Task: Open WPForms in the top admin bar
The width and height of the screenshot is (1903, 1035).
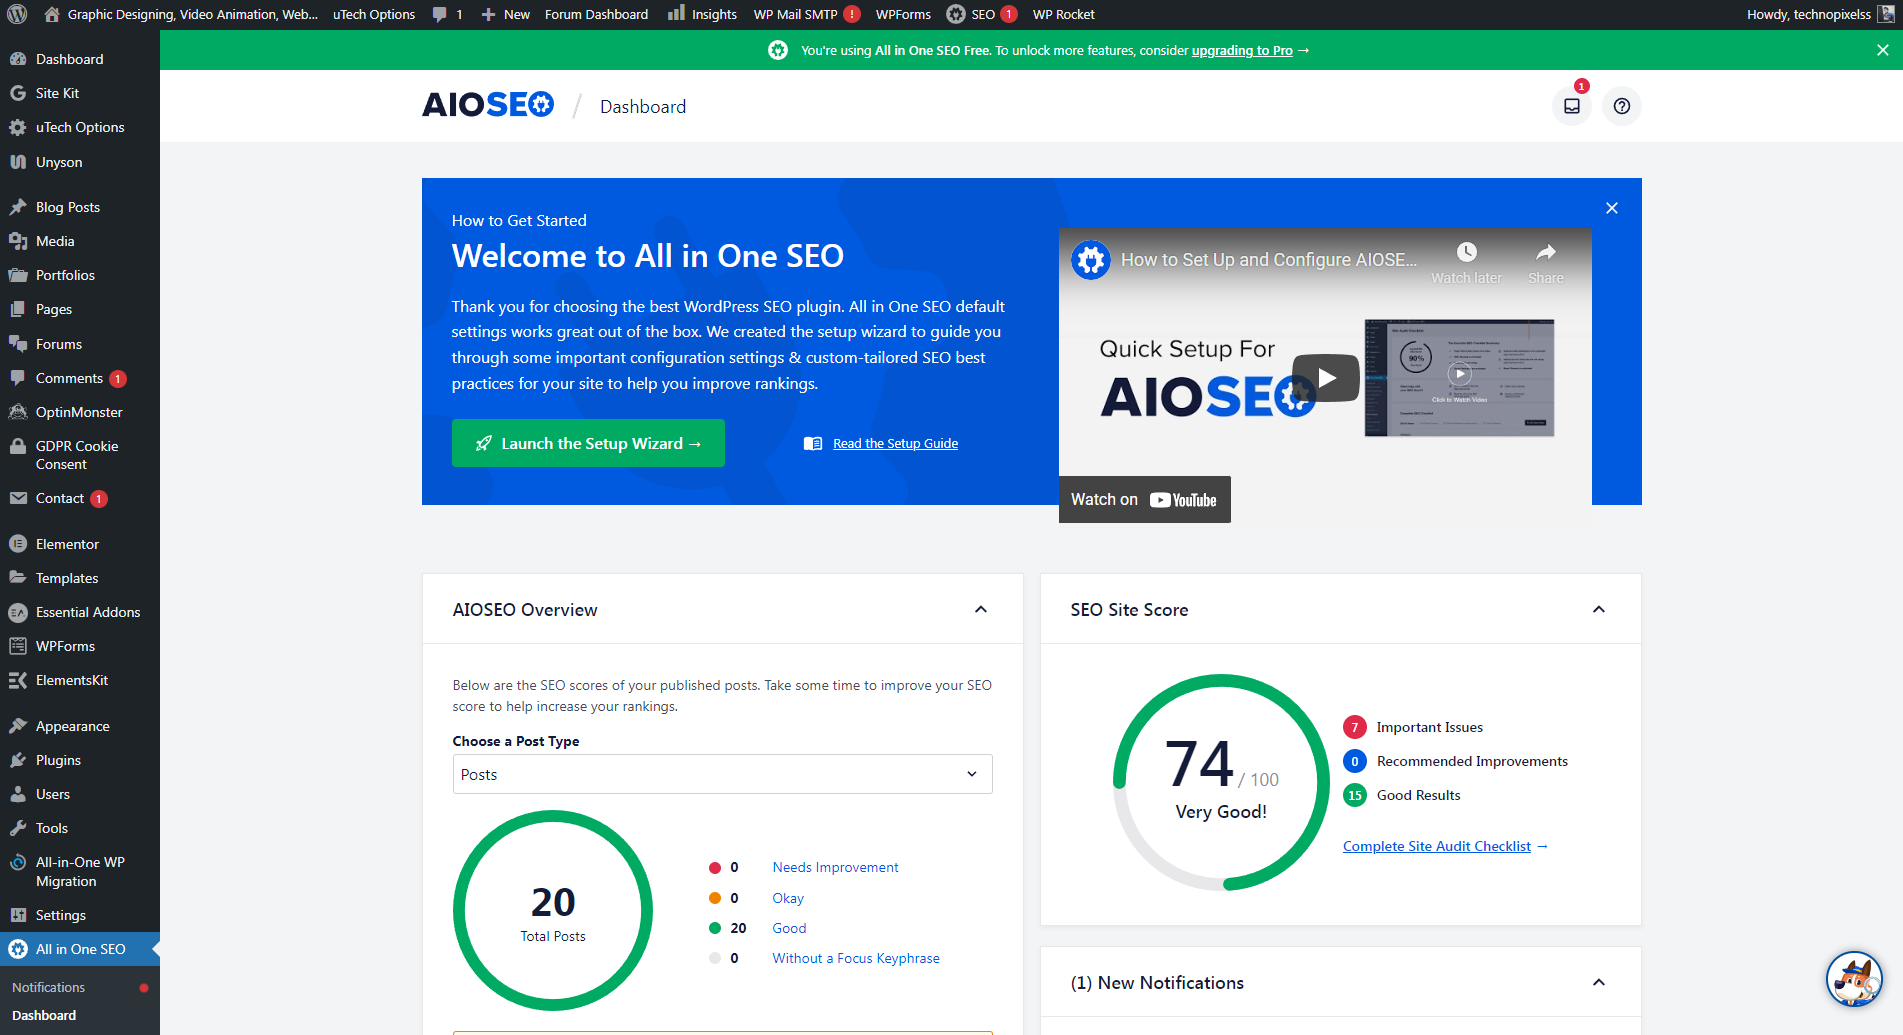Action: 903,14
